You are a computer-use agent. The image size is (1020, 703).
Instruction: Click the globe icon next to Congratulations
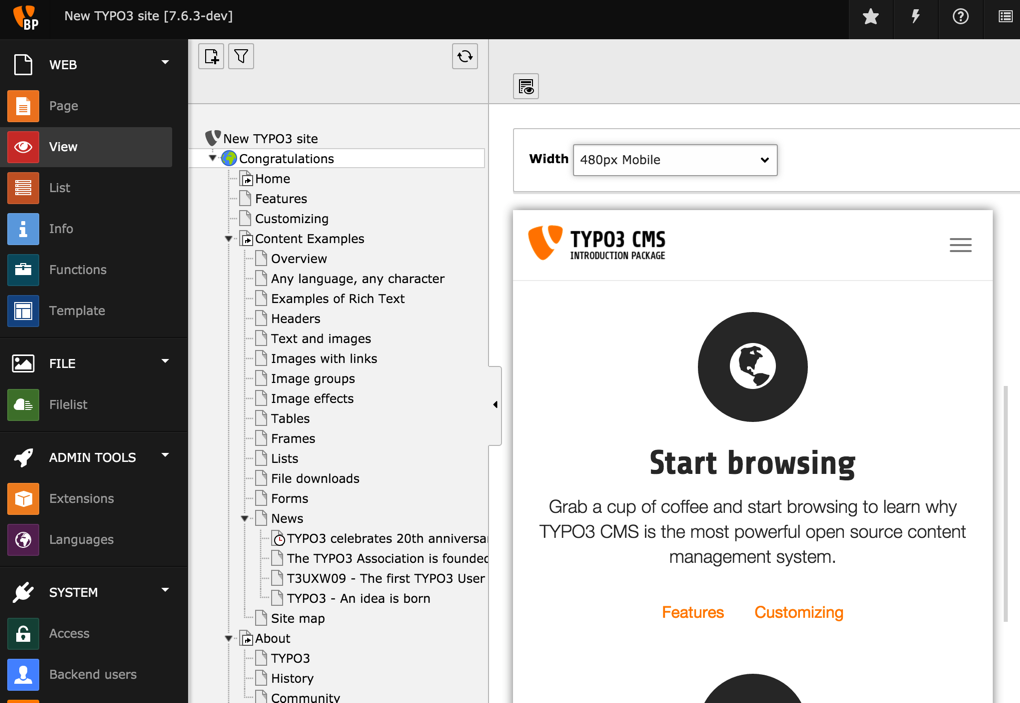coord(229,158)
